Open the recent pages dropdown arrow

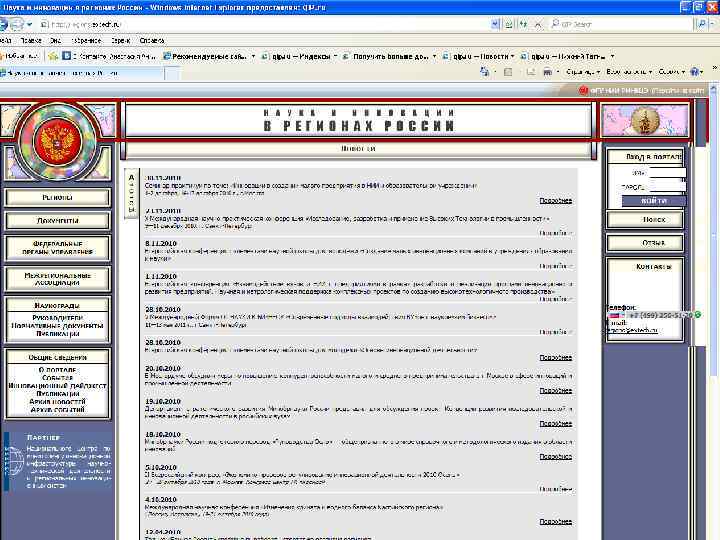(x=29, y=24)
